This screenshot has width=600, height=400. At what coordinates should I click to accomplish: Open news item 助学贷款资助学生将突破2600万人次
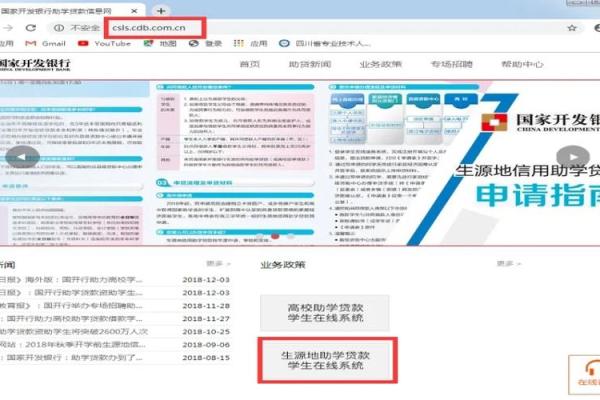(74, 332)
